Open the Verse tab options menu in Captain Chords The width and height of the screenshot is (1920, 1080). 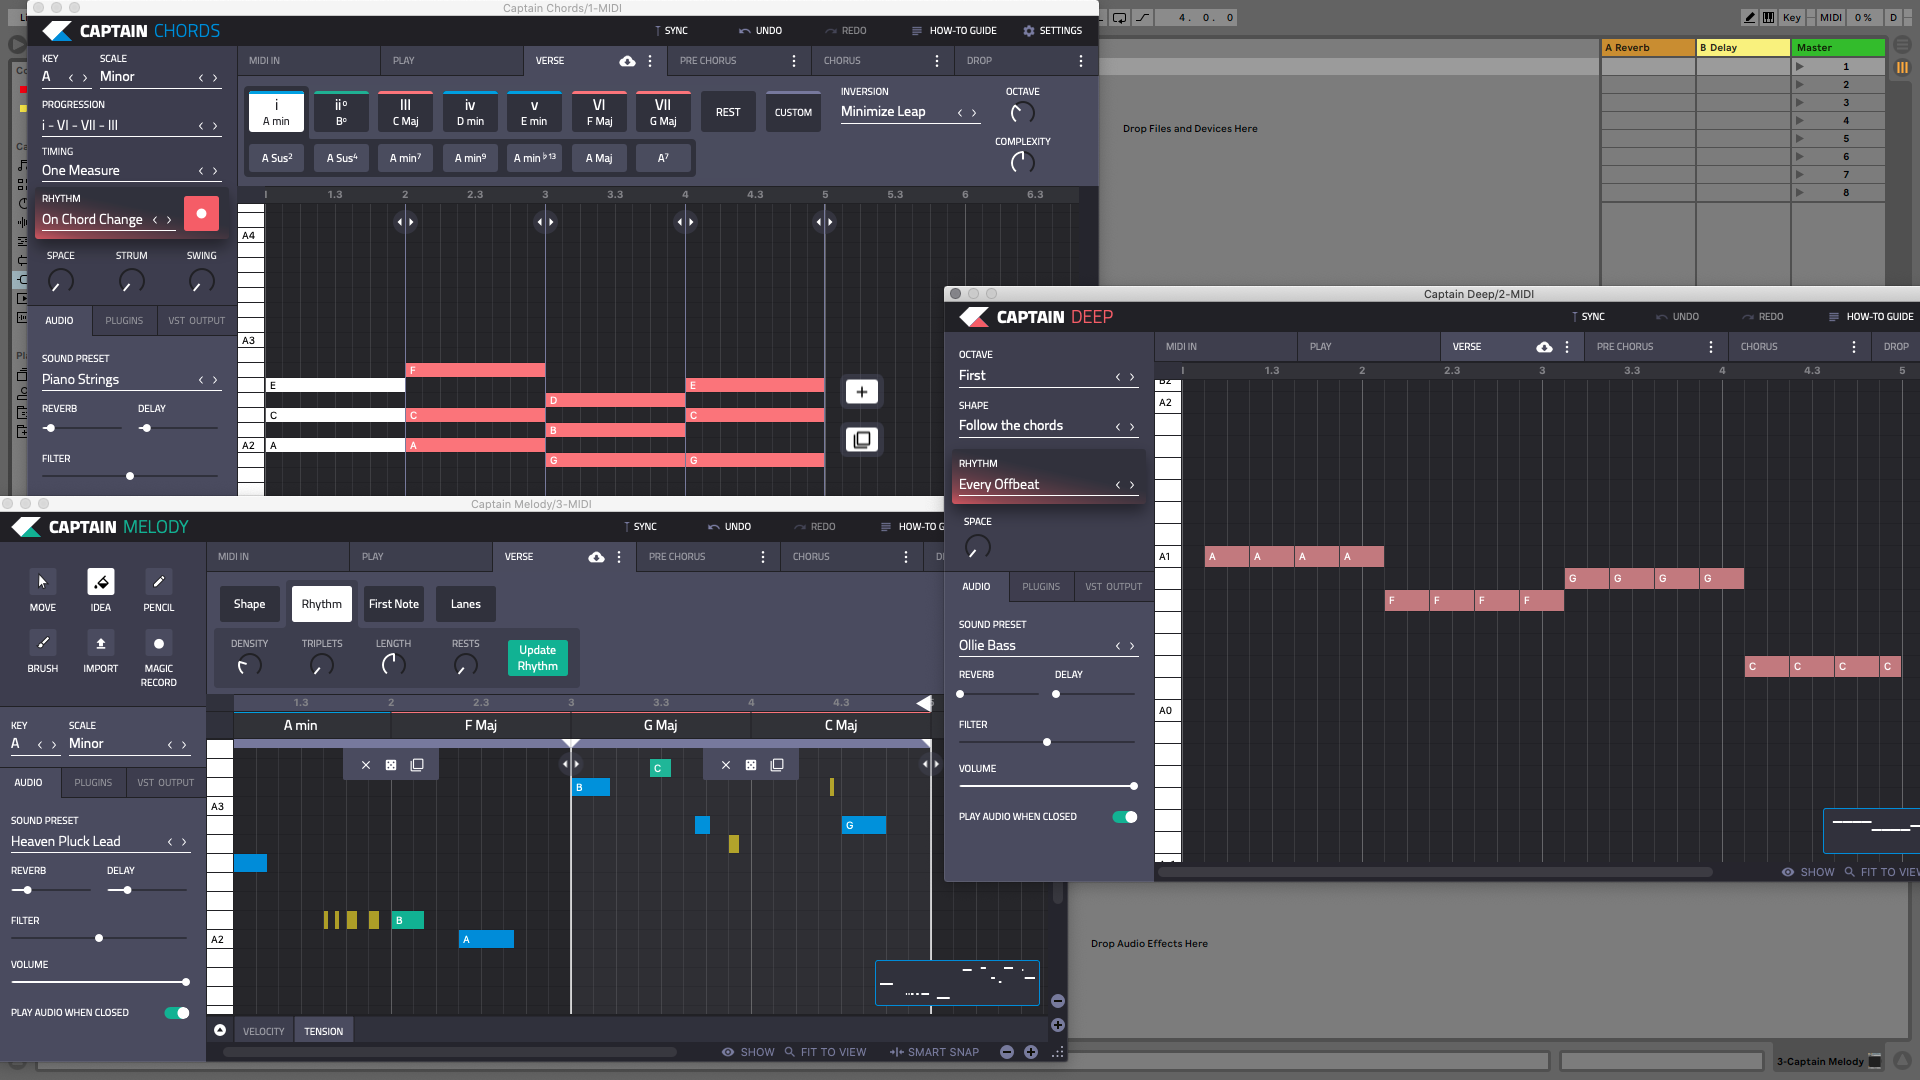click(650, 61)
